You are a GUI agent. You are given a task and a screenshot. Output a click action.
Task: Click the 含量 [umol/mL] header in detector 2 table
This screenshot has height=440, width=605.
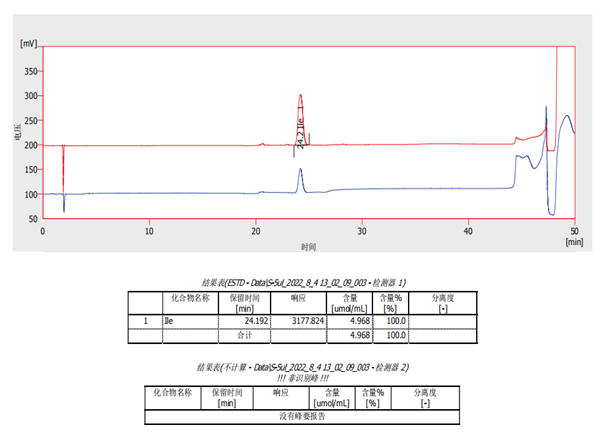point(332,398)
